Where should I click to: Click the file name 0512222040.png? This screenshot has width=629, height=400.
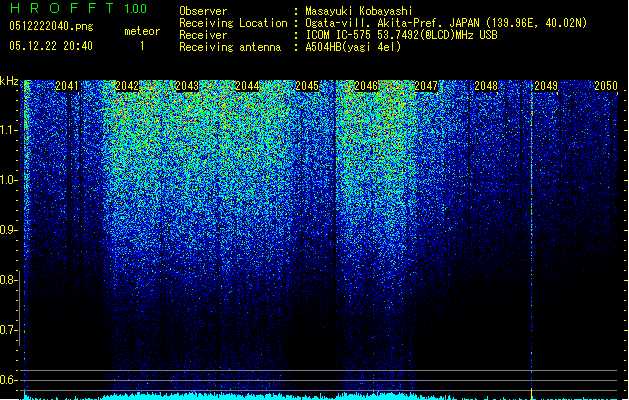[51, 27]
